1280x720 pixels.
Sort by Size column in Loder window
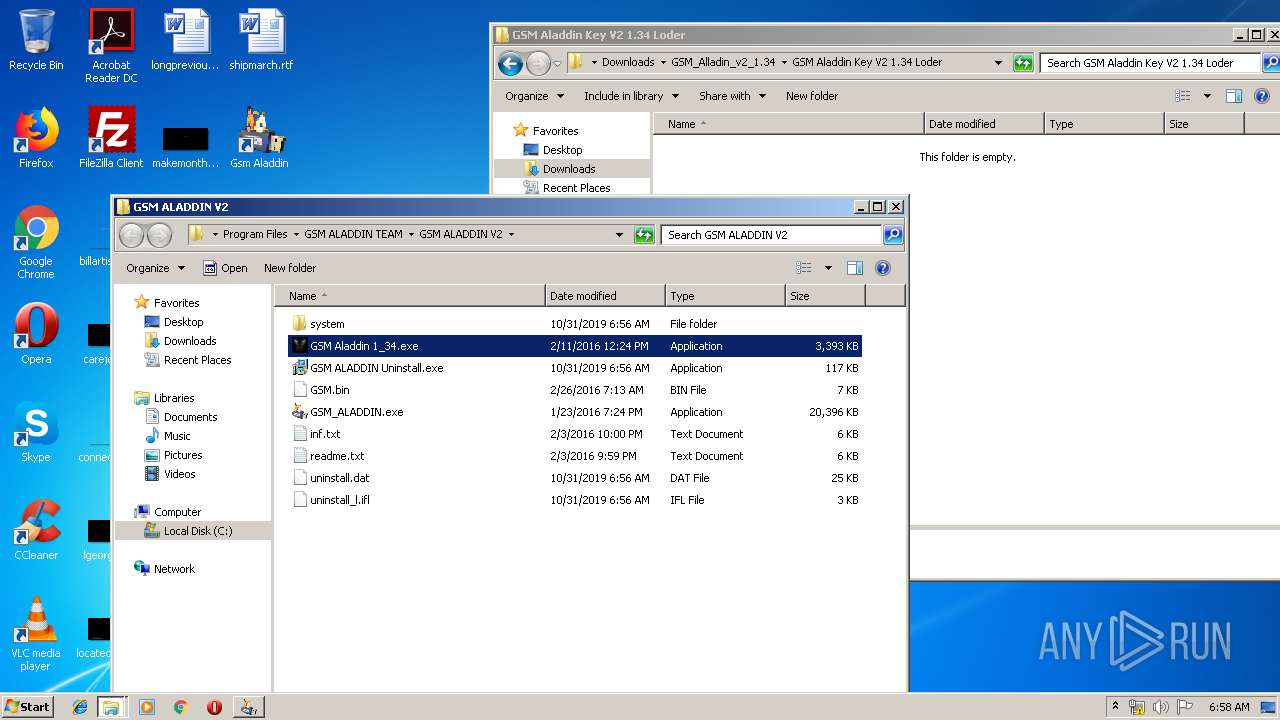coord(1204,124)
